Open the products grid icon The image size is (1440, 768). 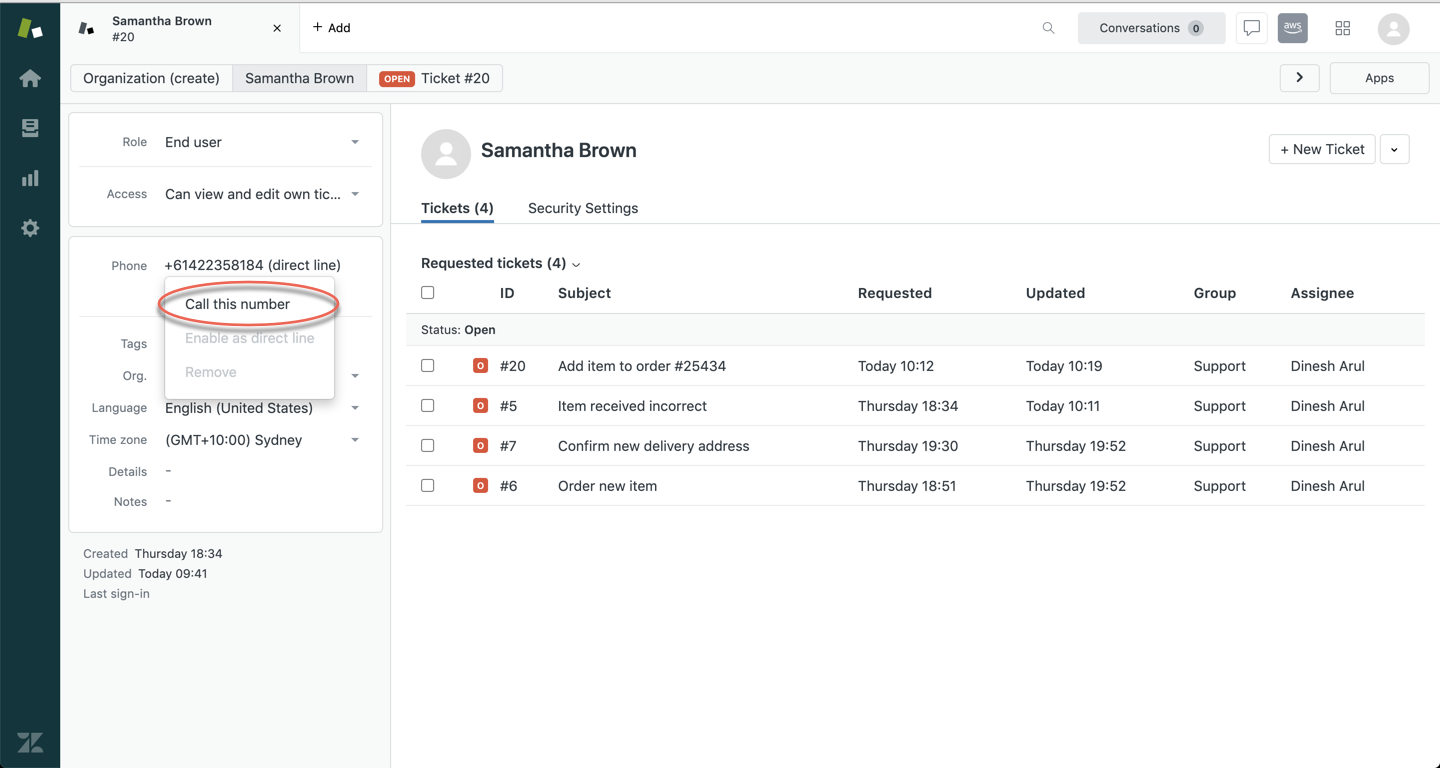[x=1343, y=28]
